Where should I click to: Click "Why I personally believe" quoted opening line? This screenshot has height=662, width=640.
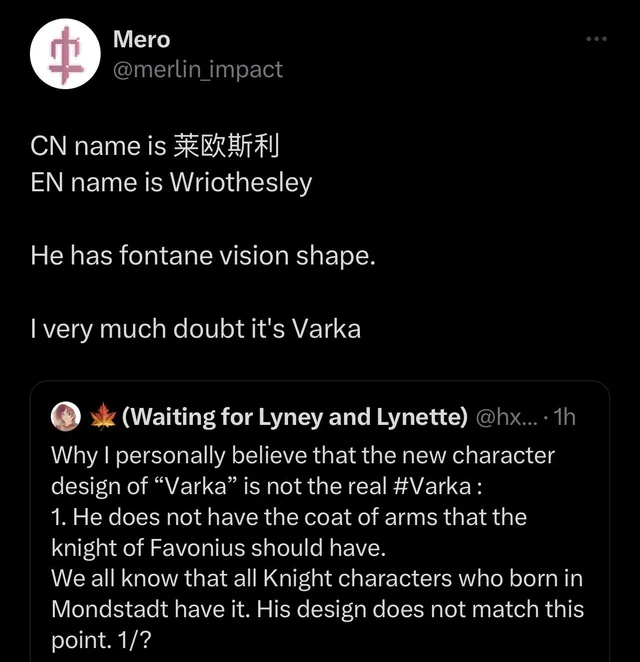click(x=302, y=455)
